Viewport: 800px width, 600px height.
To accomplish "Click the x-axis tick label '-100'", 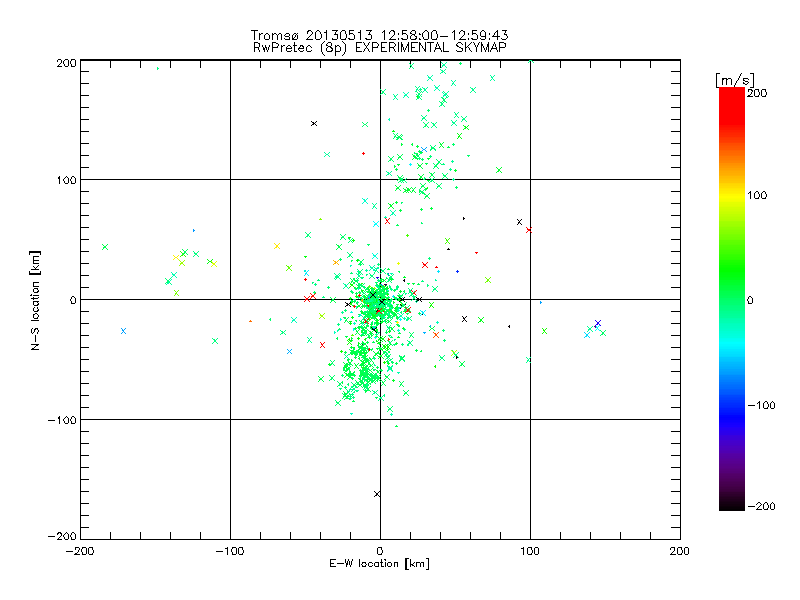I will coord(230,551).
